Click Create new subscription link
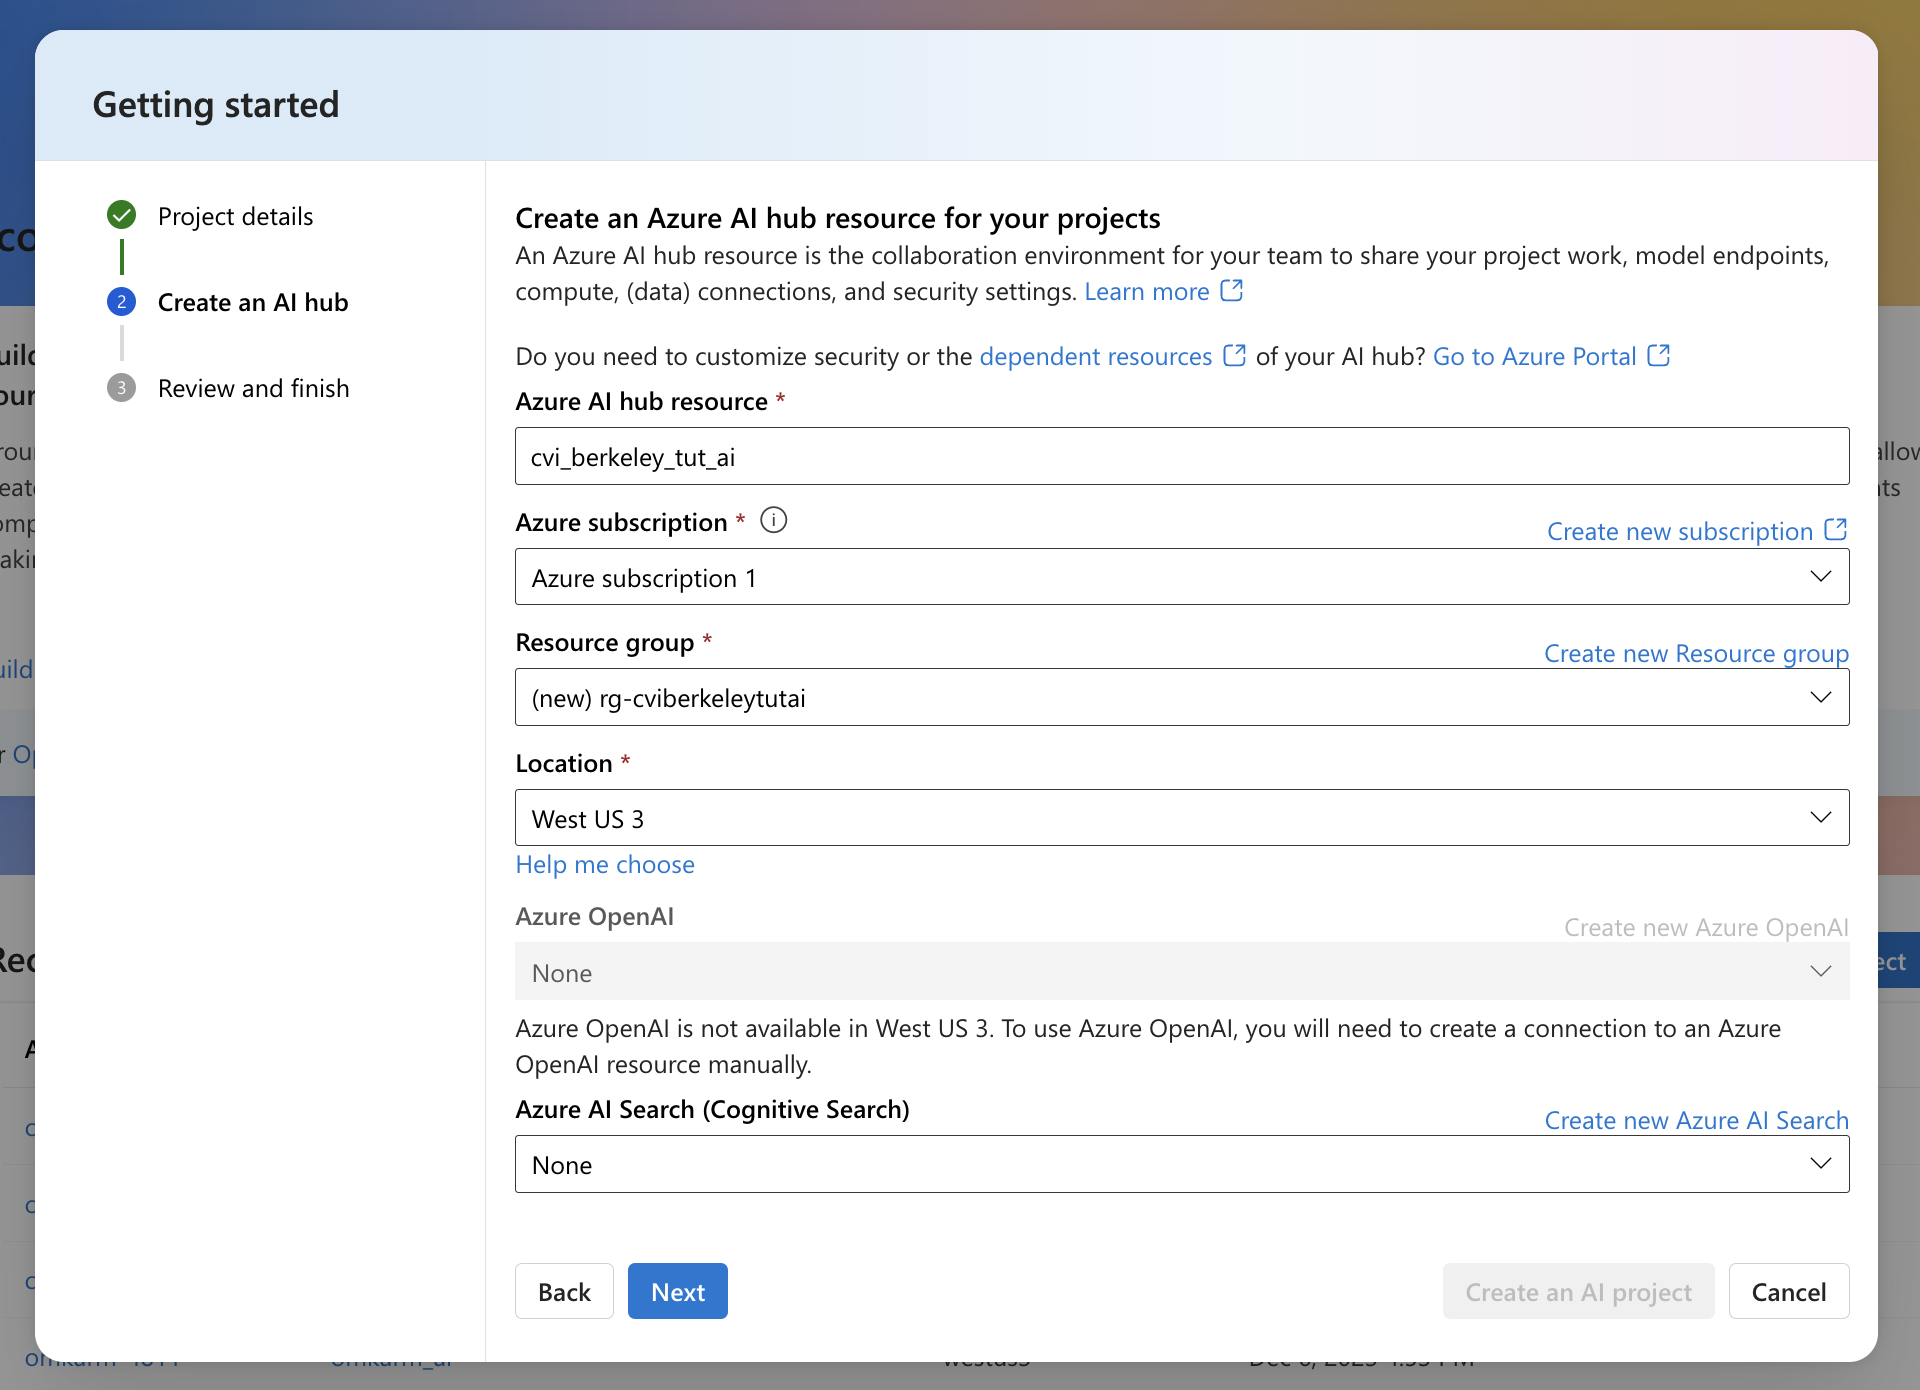This screenshot has width=1920, height=1390. (x=1680, y=531)
